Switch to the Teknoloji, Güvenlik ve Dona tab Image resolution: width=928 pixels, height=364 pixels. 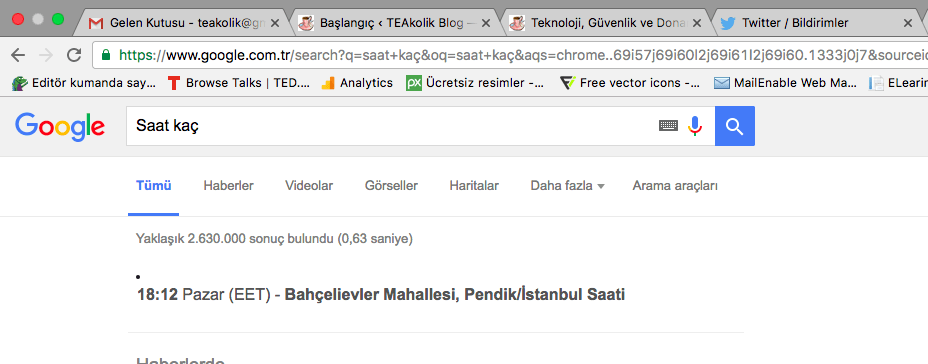click(604, 23)
